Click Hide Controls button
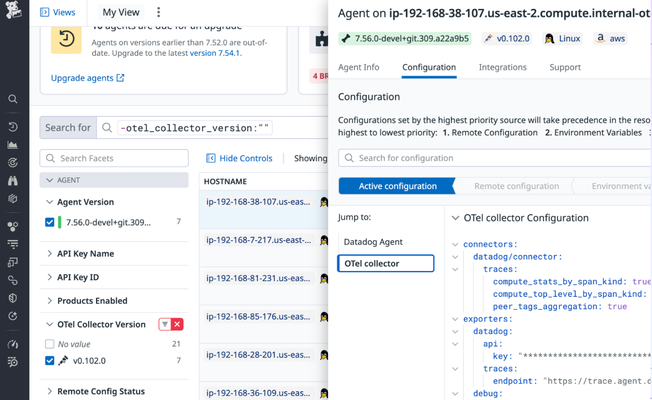The height and width of the screenshot is (400, 652). pyautogui.click(x=239, y=158)
